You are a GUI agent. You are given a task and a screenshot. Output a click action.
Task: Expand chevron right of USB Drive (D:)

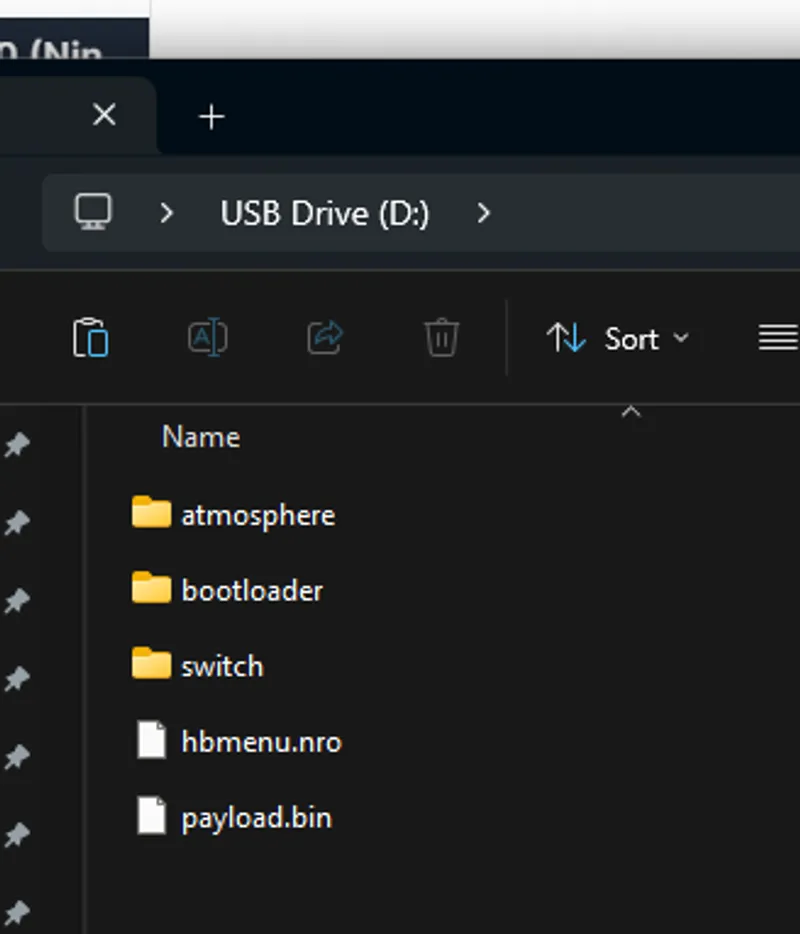point(484,213)
